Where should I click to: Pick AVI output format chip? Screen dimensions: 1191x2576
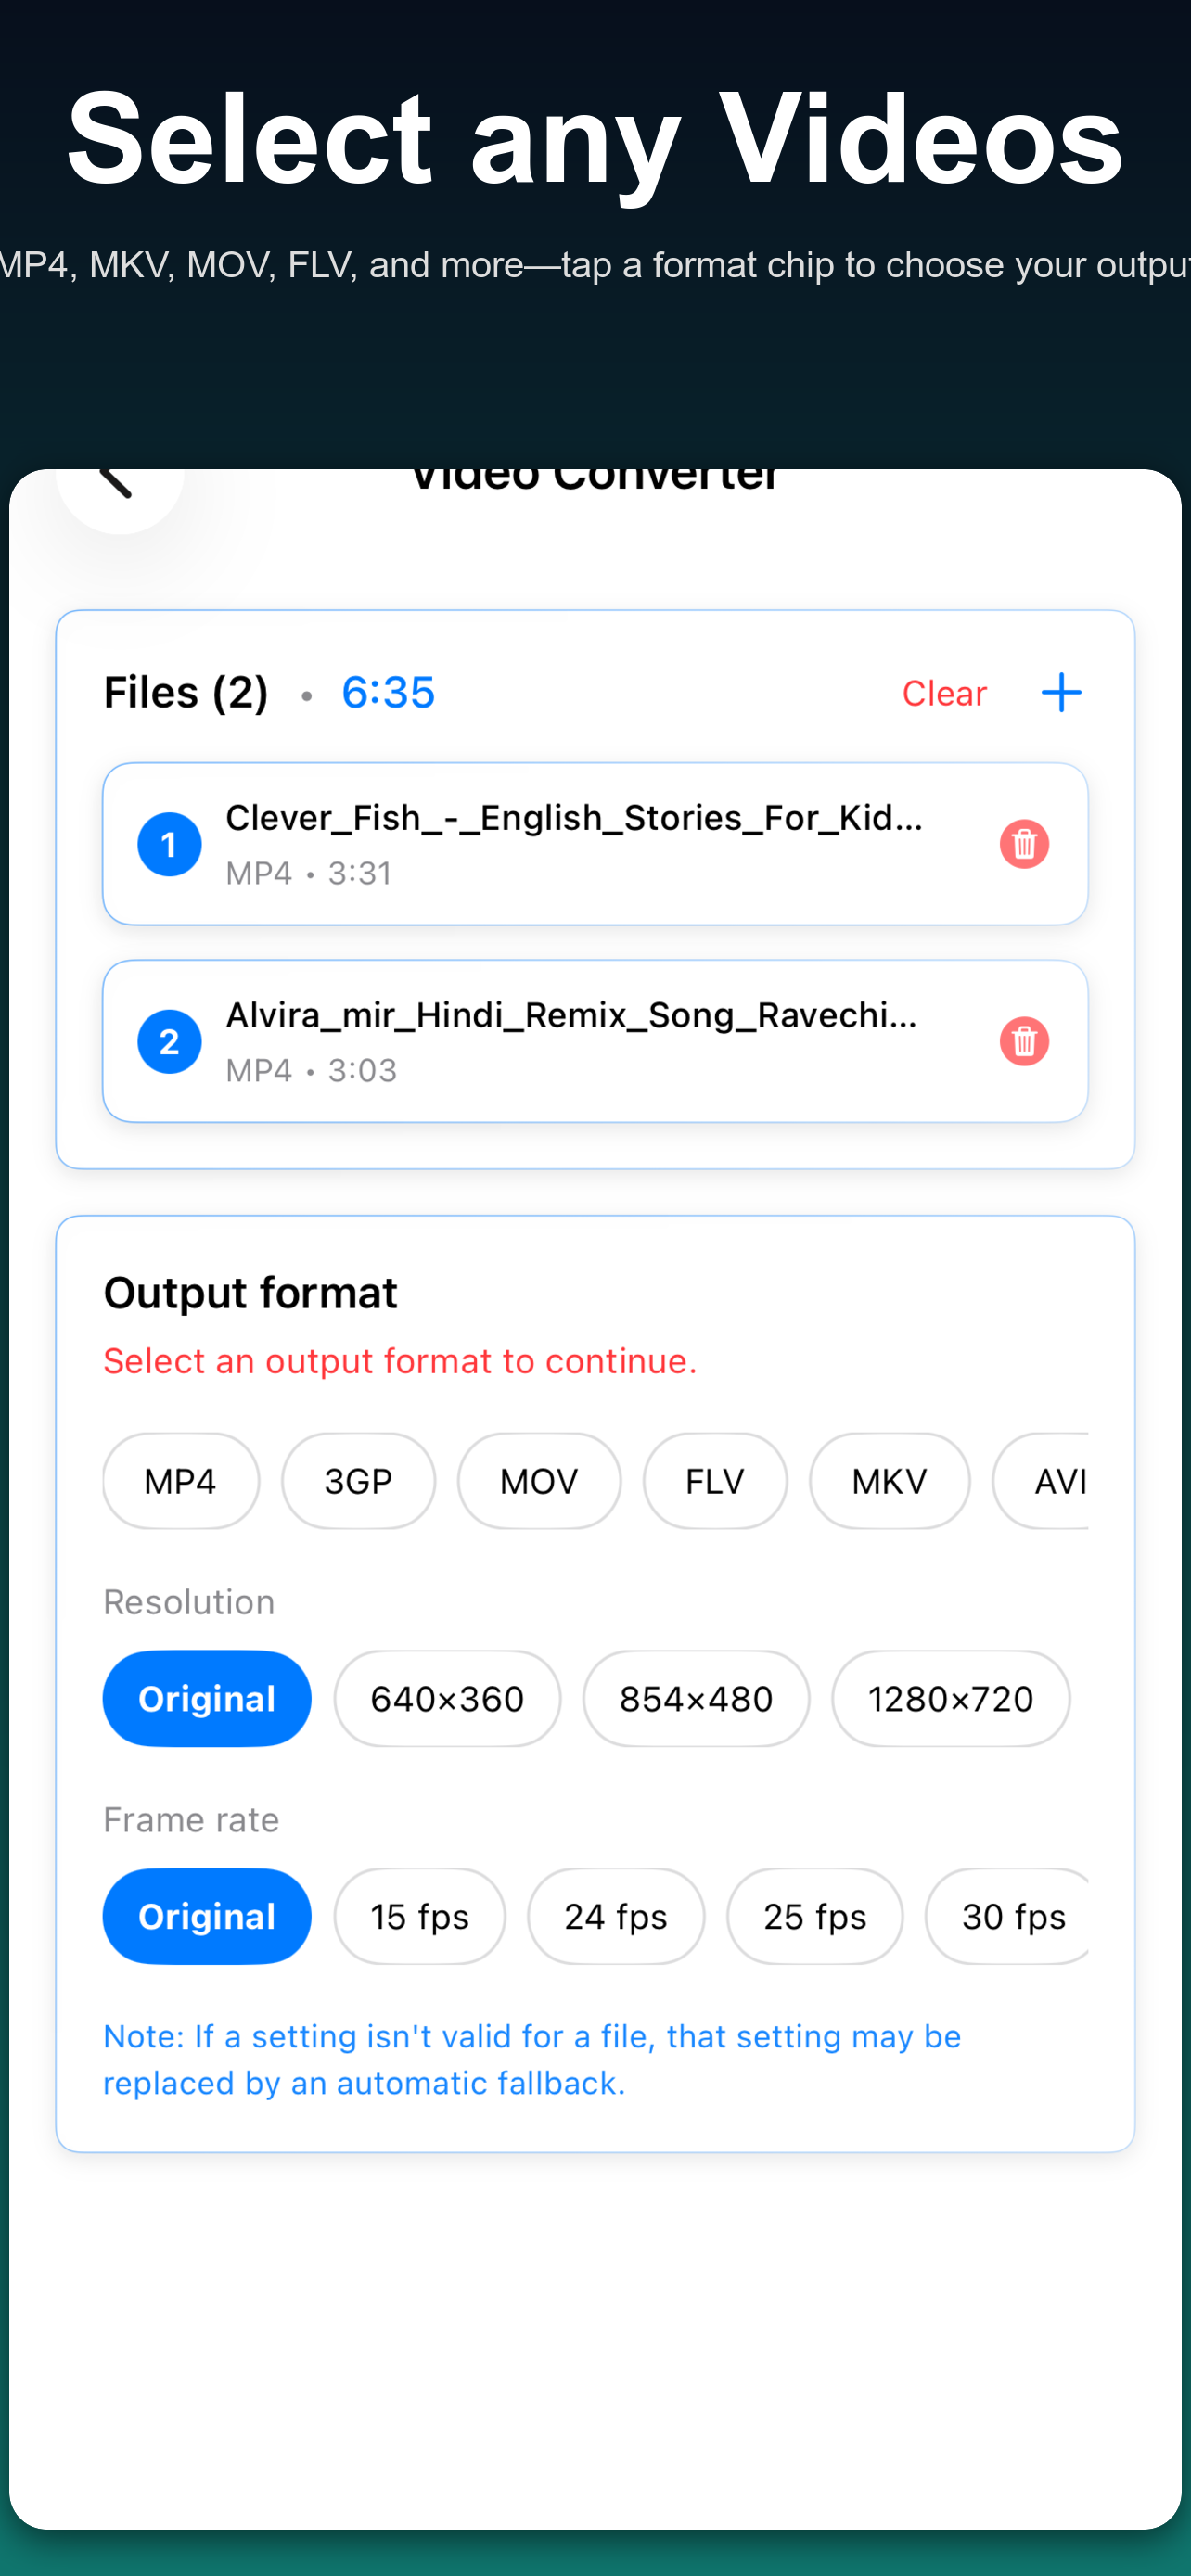click(1041, 1481)
